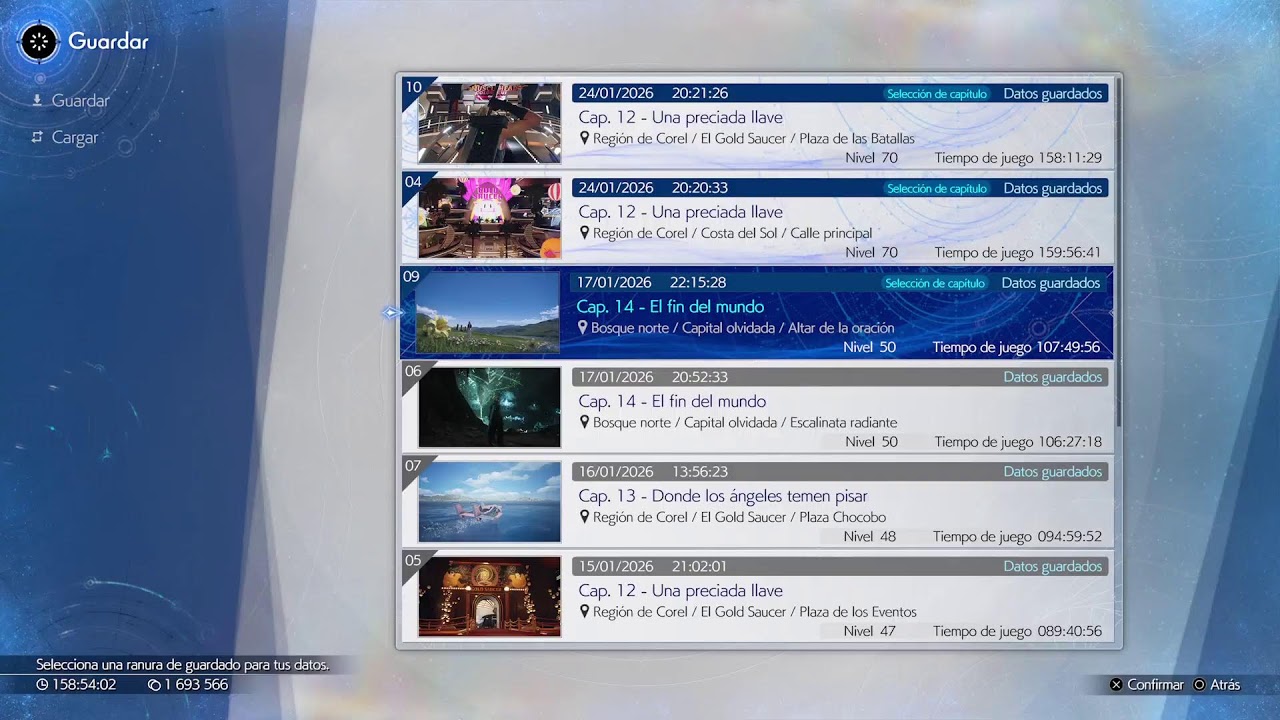Viewport: 1280px width, 720px height.
Task: Click slot number badge 07
Action: pos(412,466)
